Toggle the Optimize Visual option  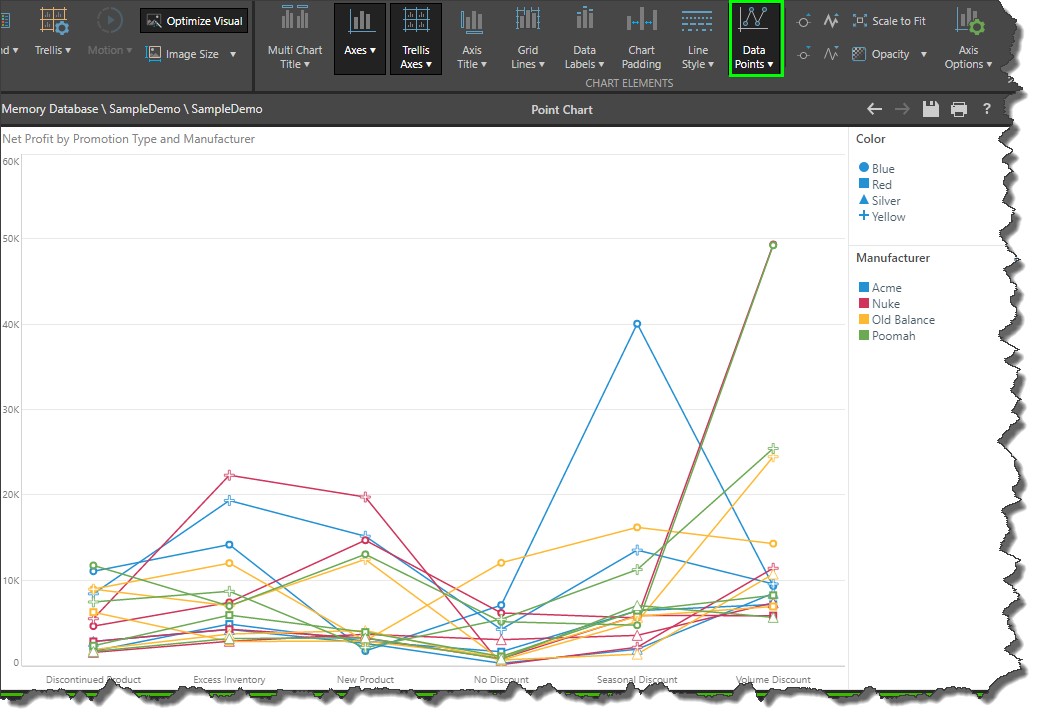pos(194,21)
